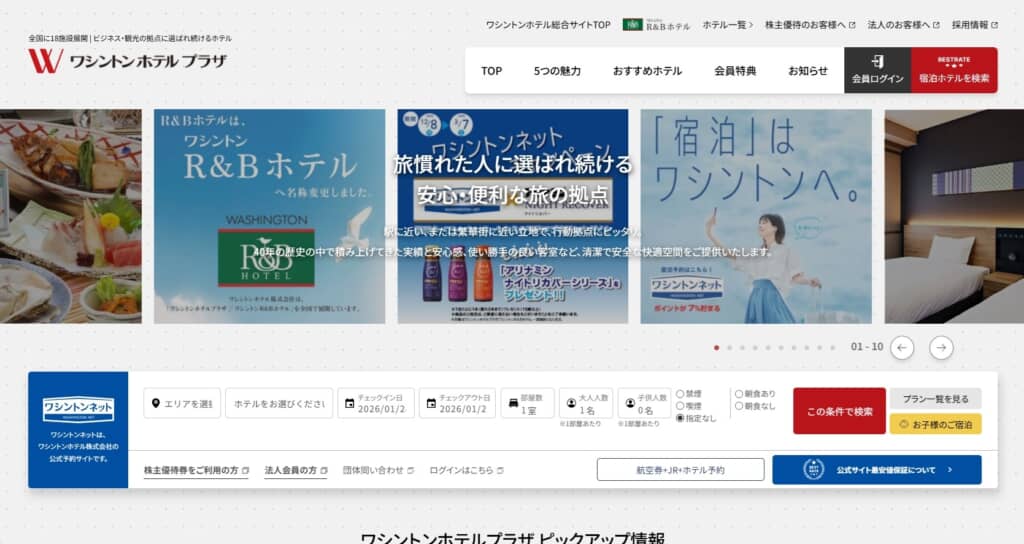Select the 朝食あり radio button

pos(739,394)
